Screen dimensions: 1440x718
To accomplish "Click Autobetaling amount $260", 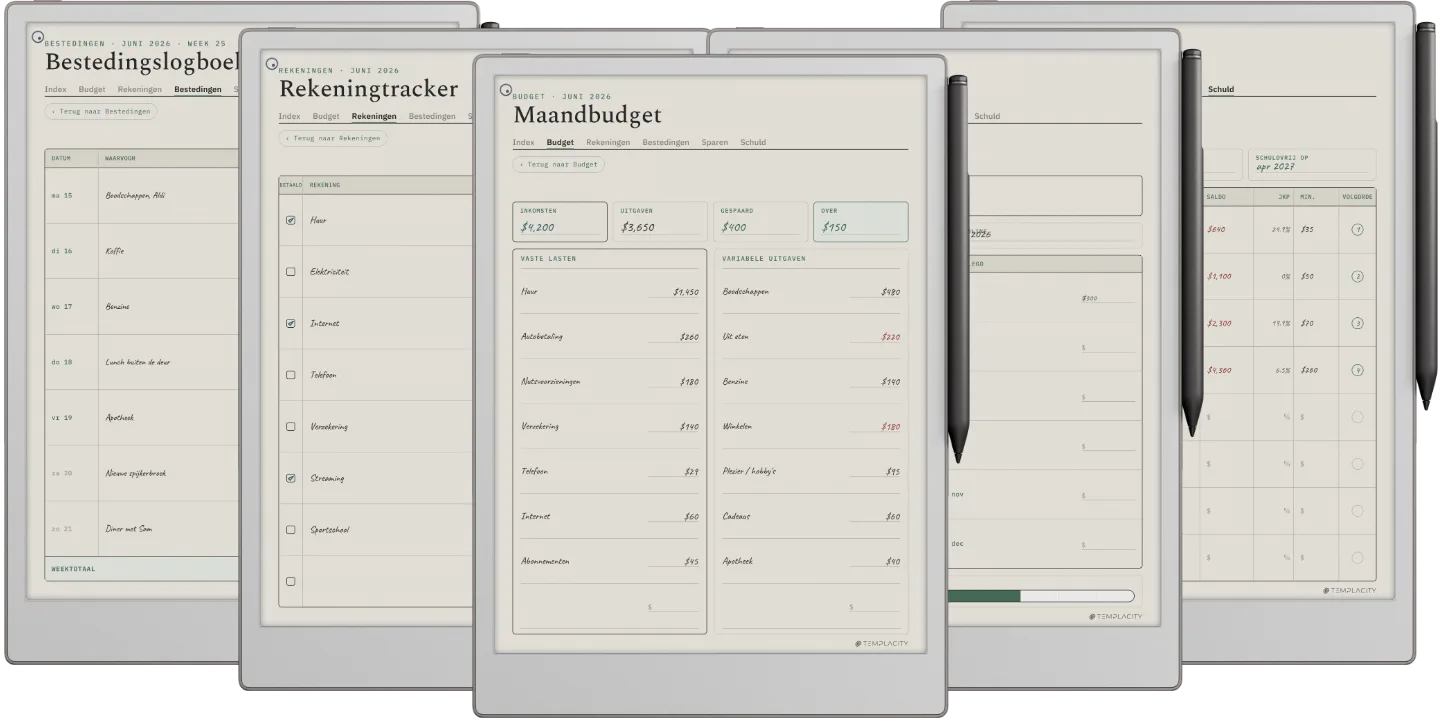I will 689,337.
